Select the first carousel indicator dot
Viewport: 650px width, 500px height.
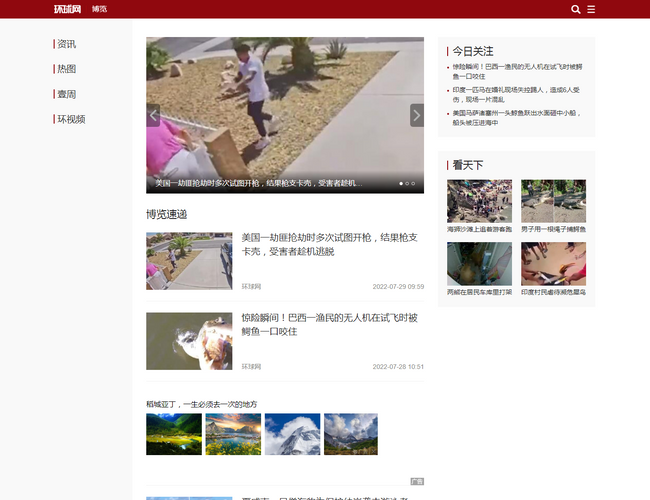[402, 184]
